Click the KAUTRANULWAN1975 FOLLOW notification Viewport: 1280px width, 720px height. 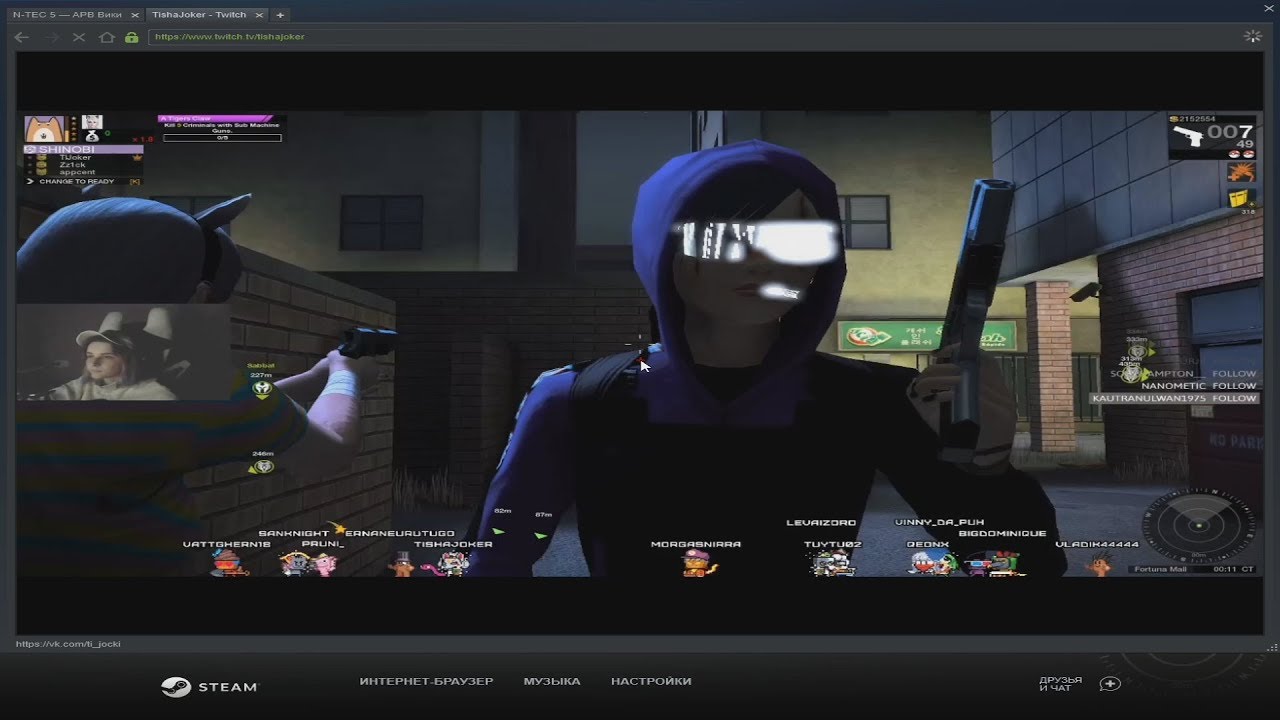tap(1174, 398)
